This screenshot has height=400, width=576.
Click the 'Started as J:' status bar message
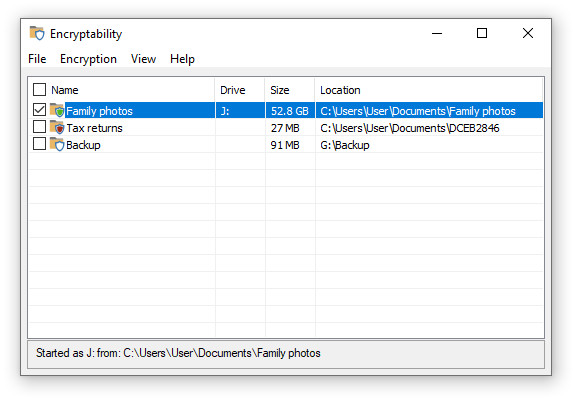click(x=178, y=353)
